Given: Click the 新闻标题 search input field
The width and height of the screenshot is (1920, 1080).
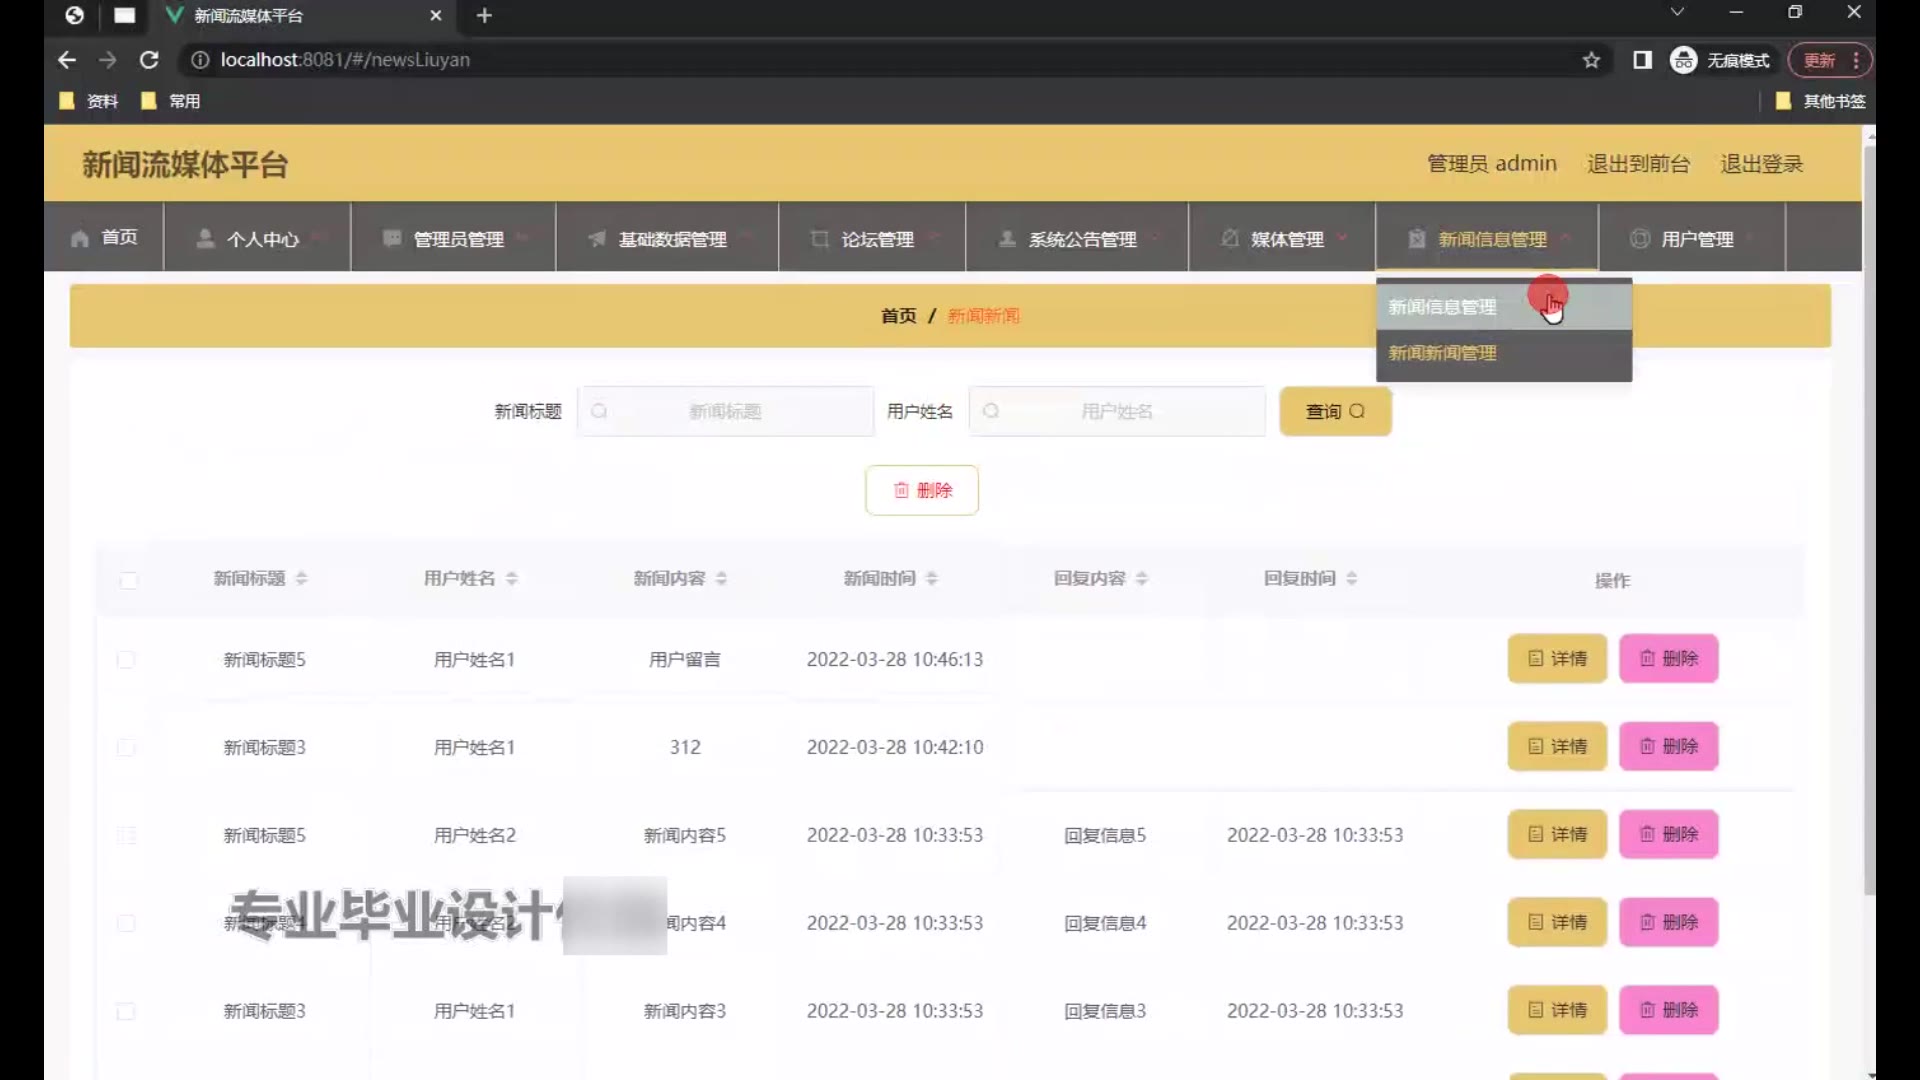Looking at the screenshot, I should pos(726,412).
